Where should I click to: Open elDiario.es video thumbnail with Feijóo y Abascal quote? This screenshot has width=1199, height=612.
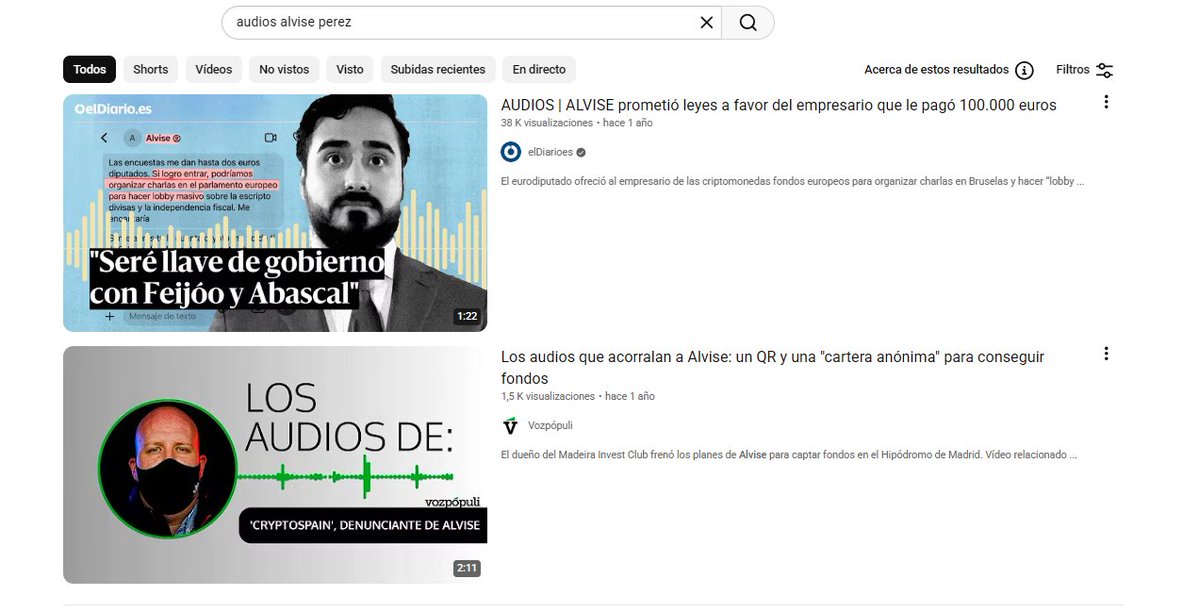tap(275, 213)
